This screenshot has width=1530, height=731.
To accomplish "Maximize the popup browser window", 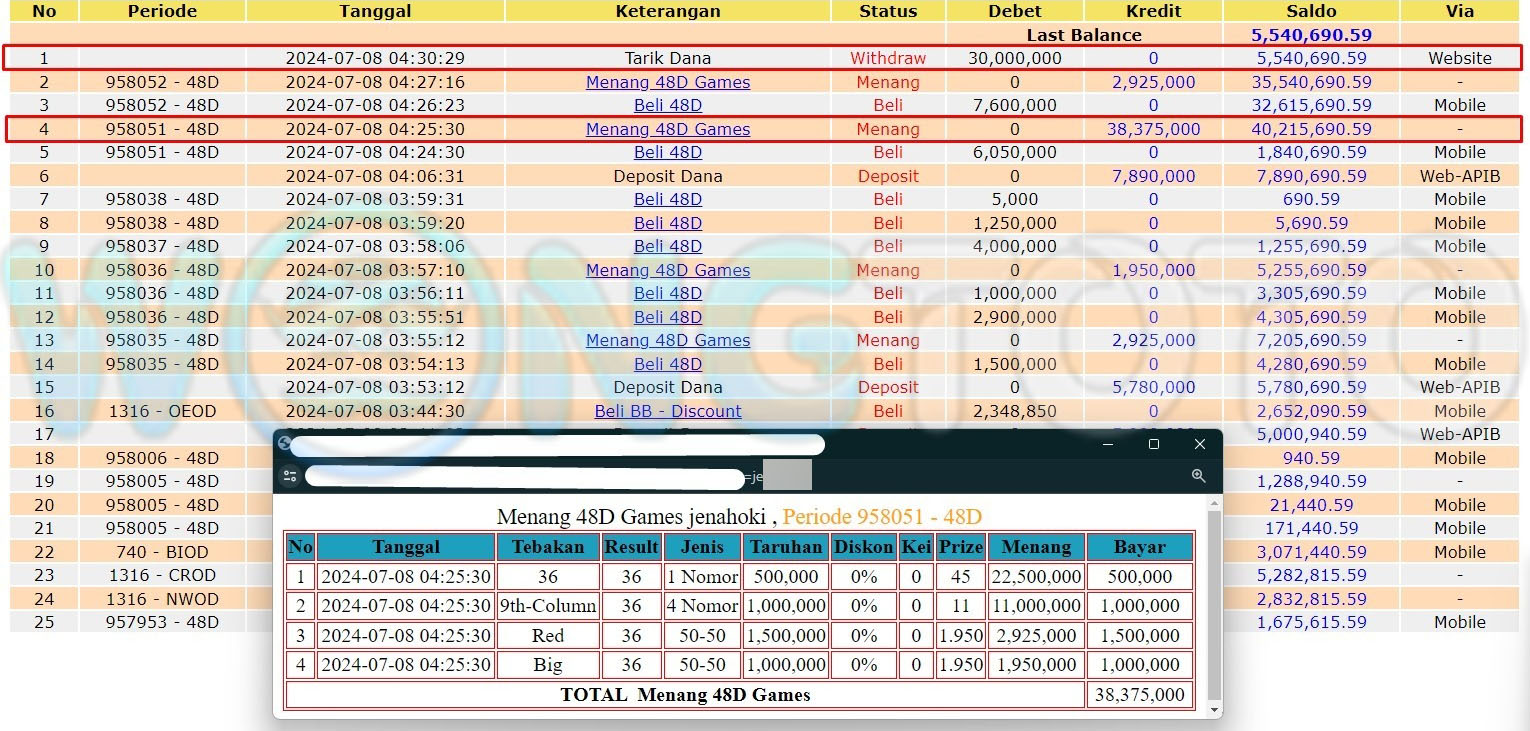I will tap(1153, 444).
